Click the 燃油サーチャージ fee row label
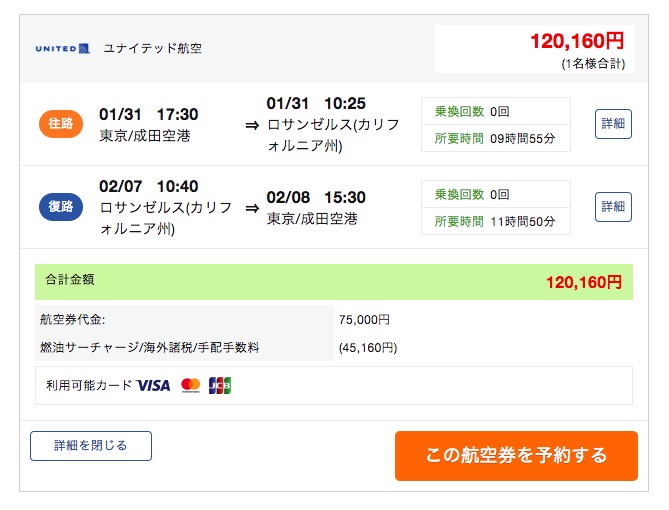This screenshot has height=510, width=669. click(x=149, y=348)
